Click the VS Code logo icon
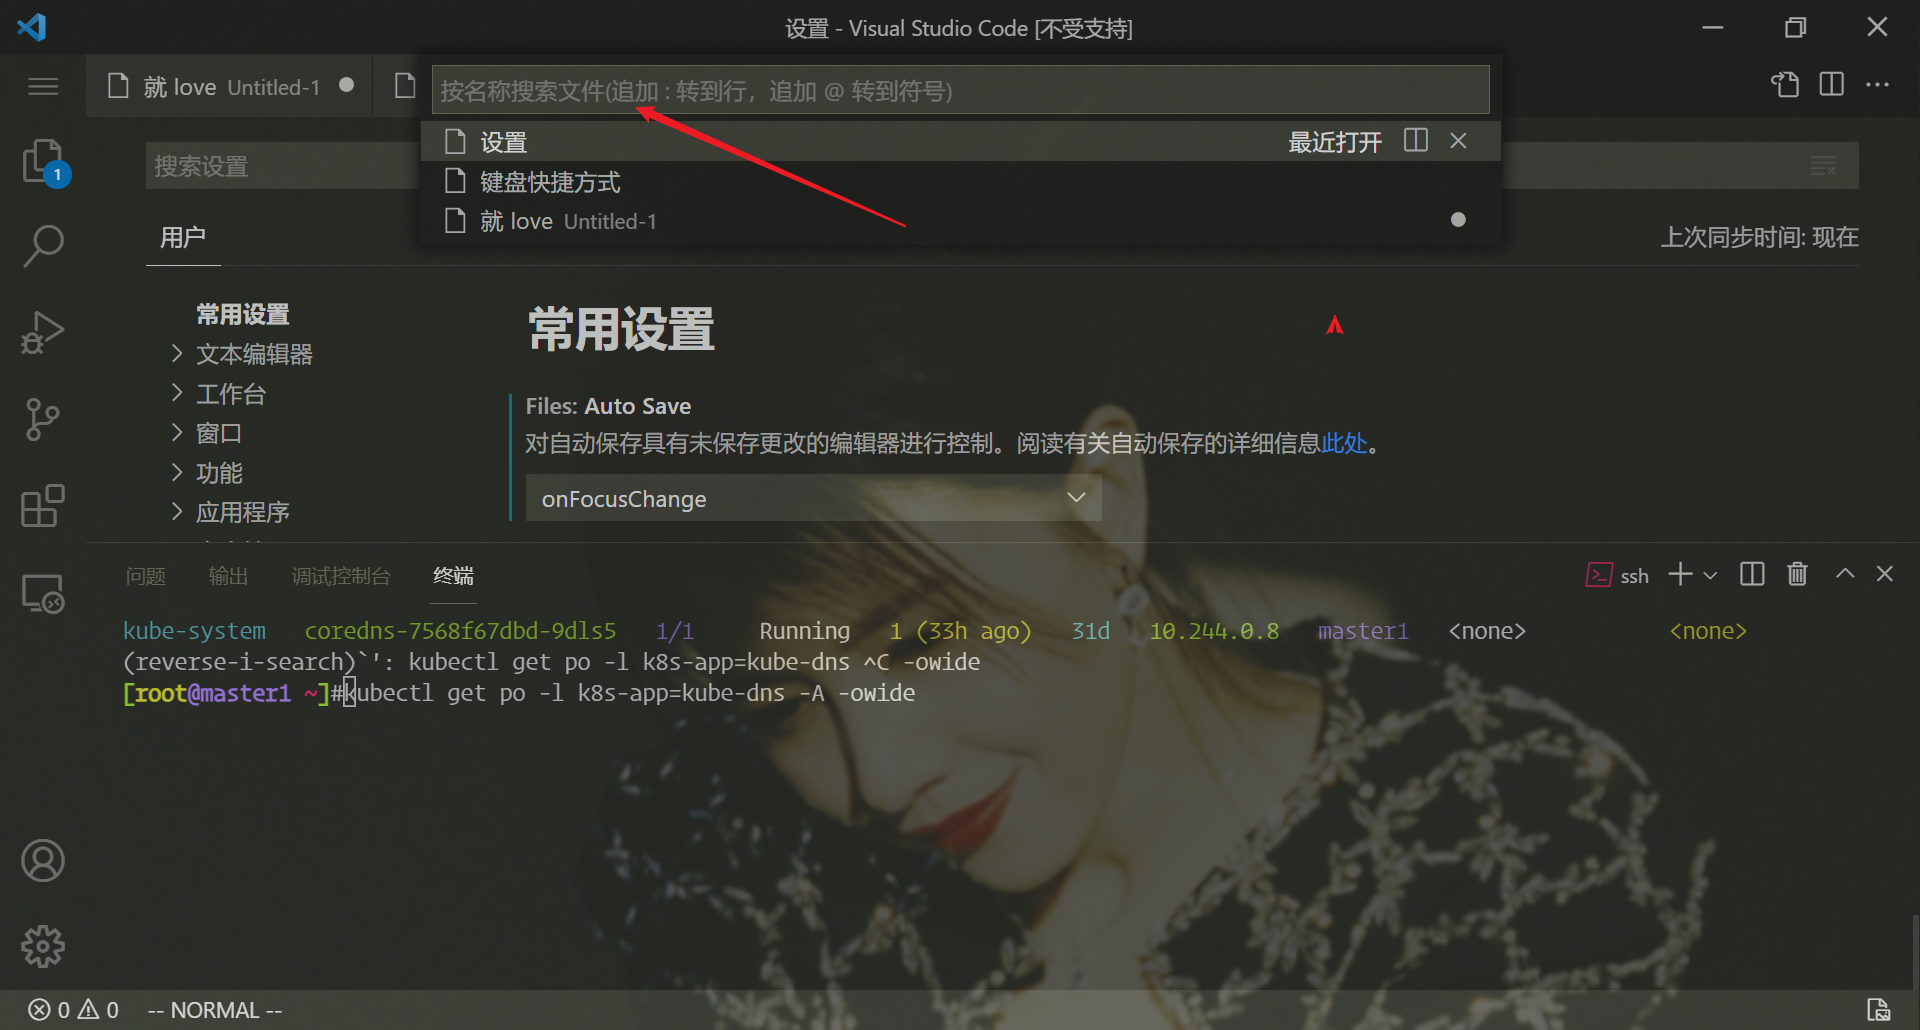 point(31,27)
